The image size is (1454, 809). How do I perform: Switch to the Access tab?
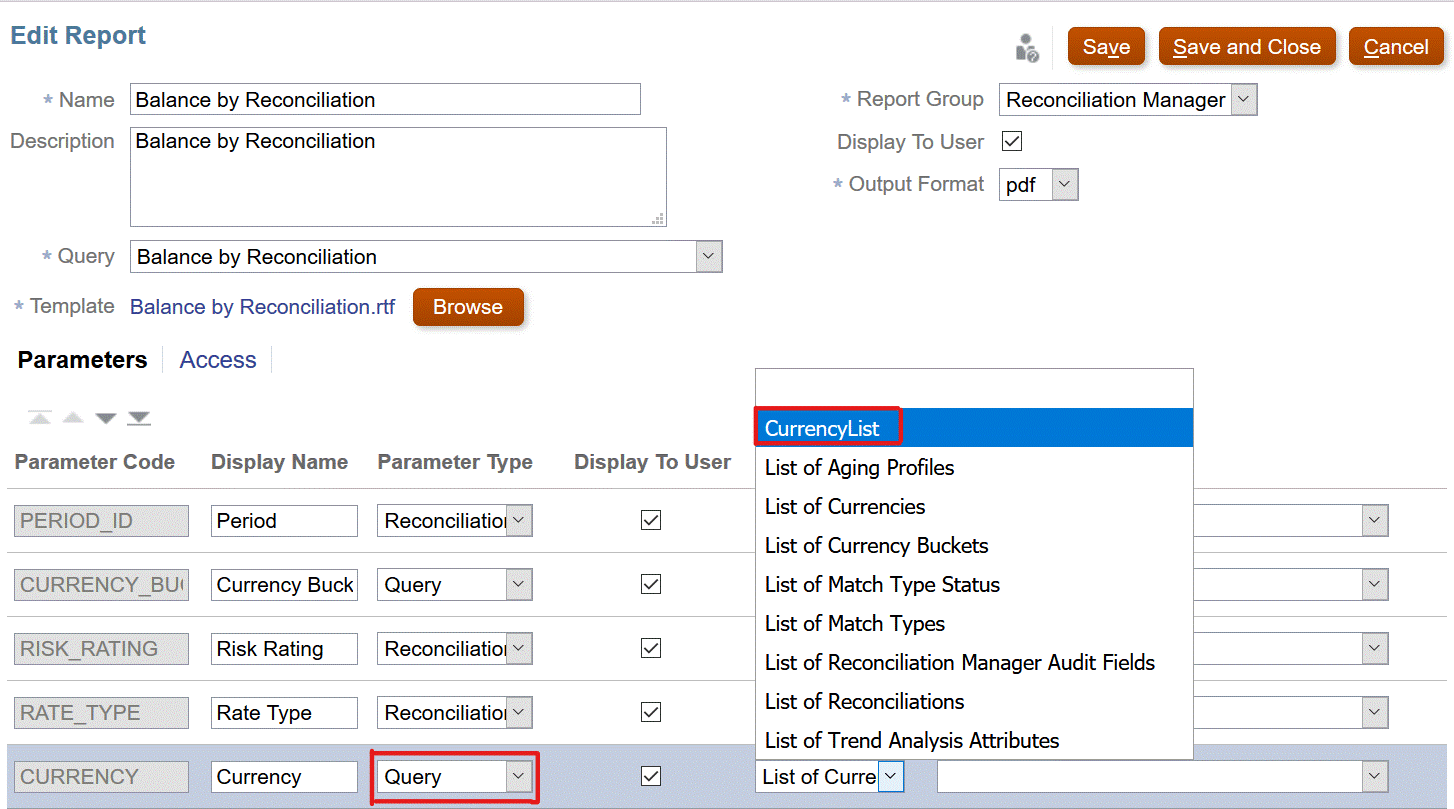[218, 360]
